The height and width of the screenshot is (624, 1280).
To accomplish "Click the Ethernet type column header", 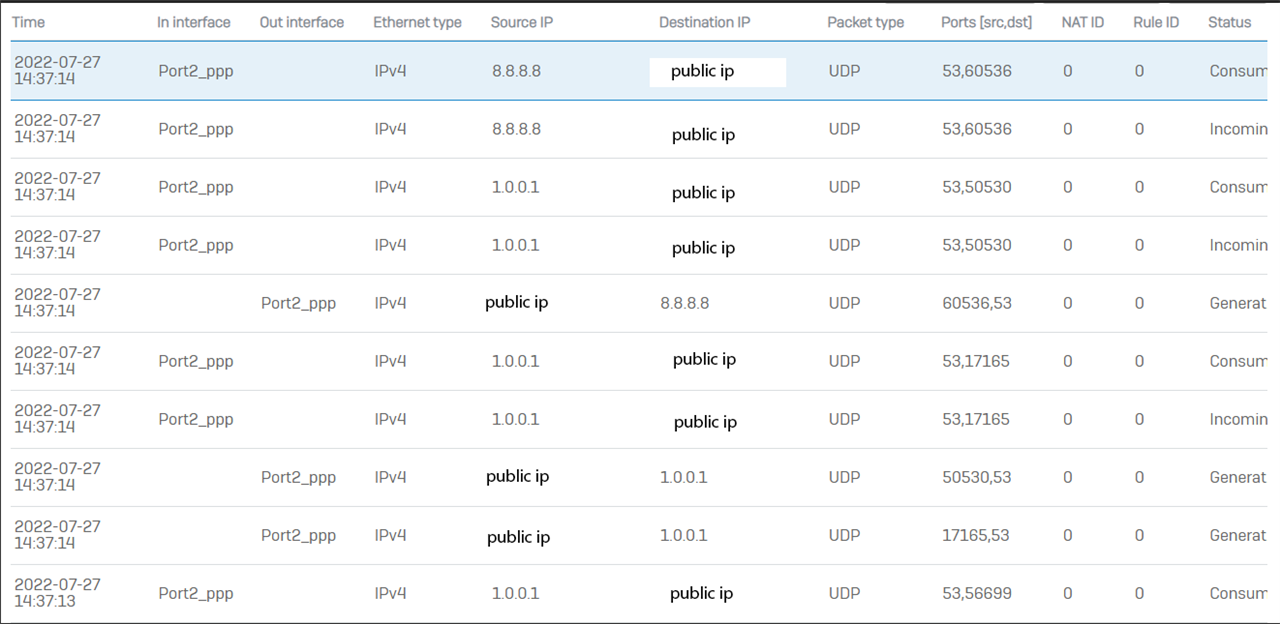I will [418, 22].
